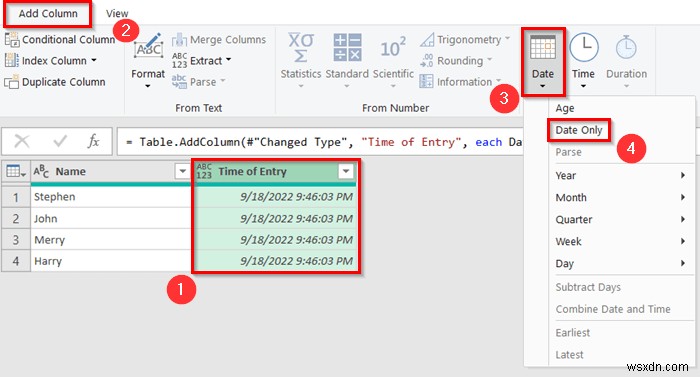Select the Stephen cell

(111, 197)
